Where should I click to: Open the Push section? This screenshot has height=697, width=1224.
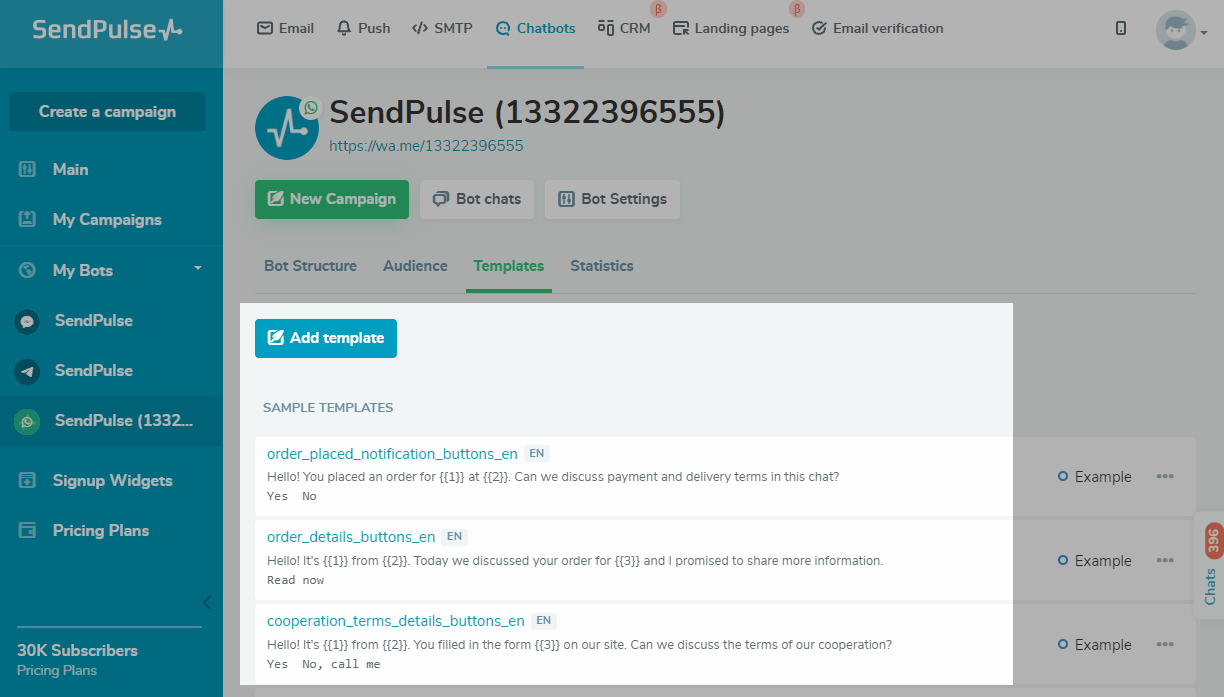coord(363,28)
